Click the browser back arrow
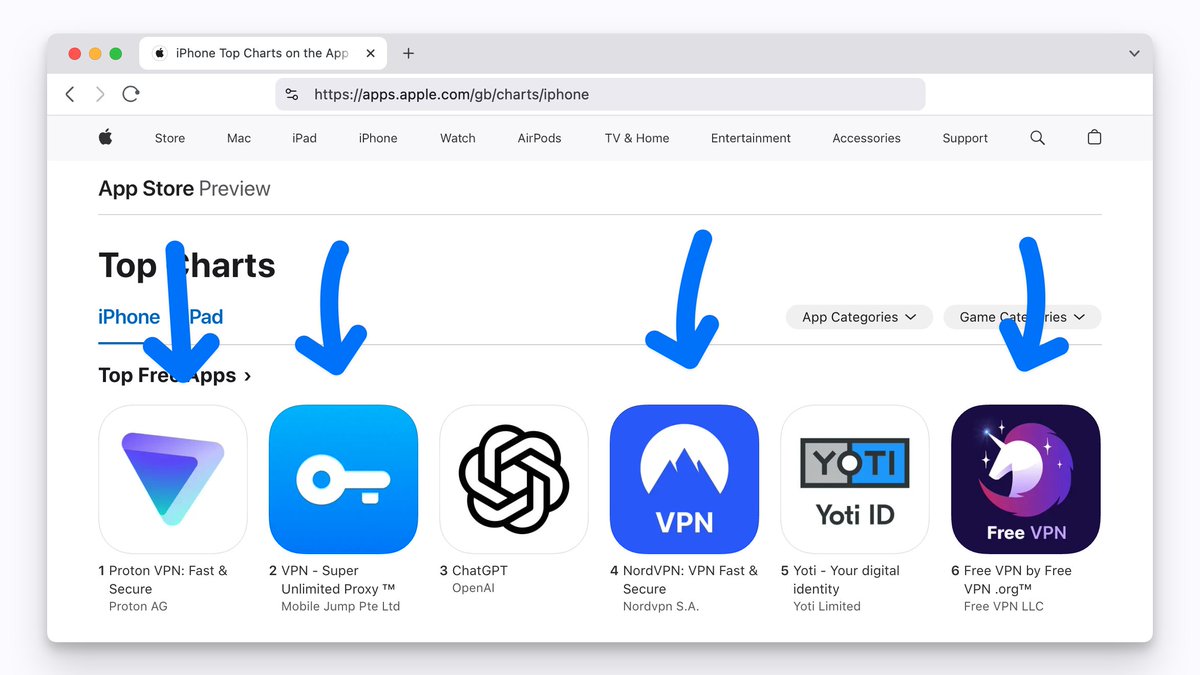1200x675 pixels. click(70, 94)
